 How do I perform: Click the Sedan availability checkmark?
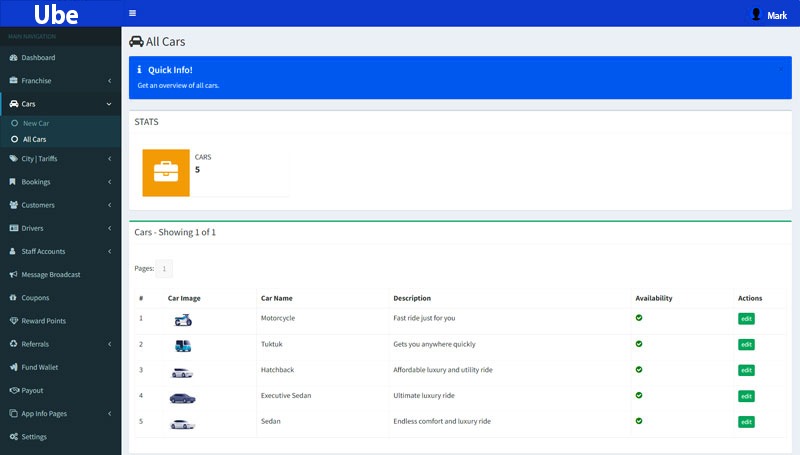pyautogui.click(x=639, y=421)
